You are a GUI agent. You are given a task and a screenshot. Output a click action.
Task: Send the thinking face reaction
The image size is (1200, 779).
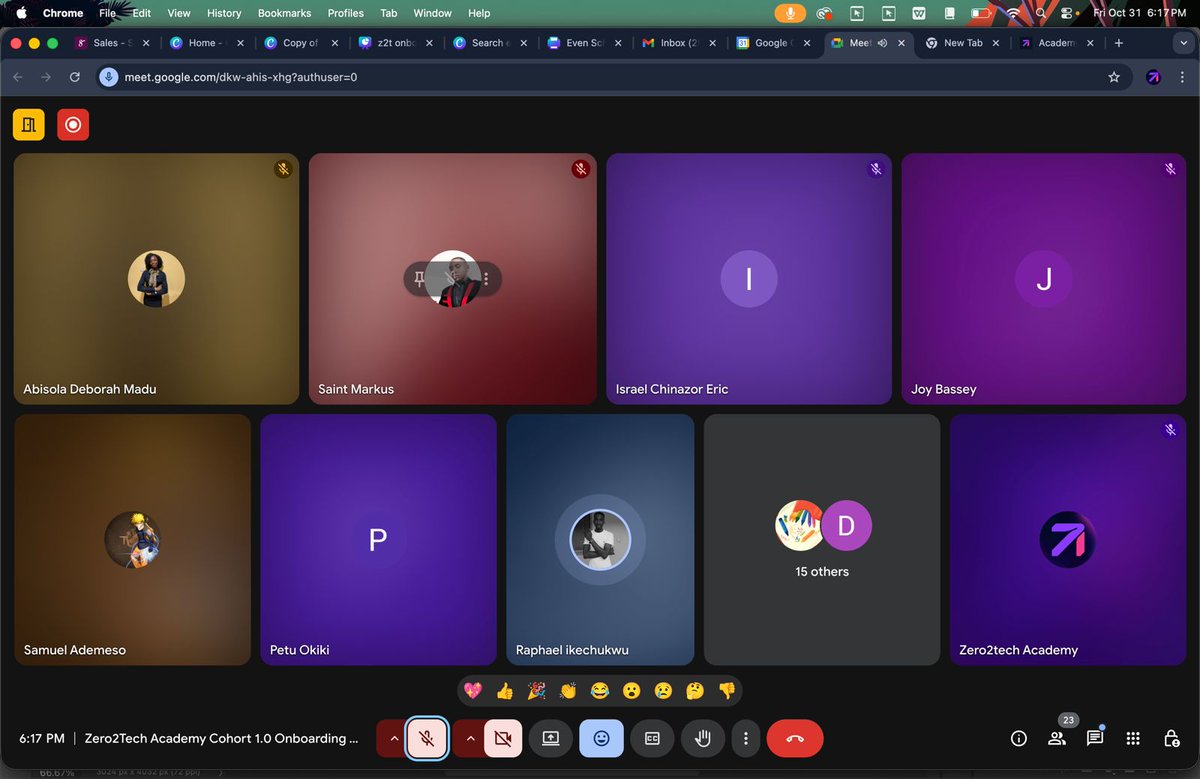coord(695,691)
